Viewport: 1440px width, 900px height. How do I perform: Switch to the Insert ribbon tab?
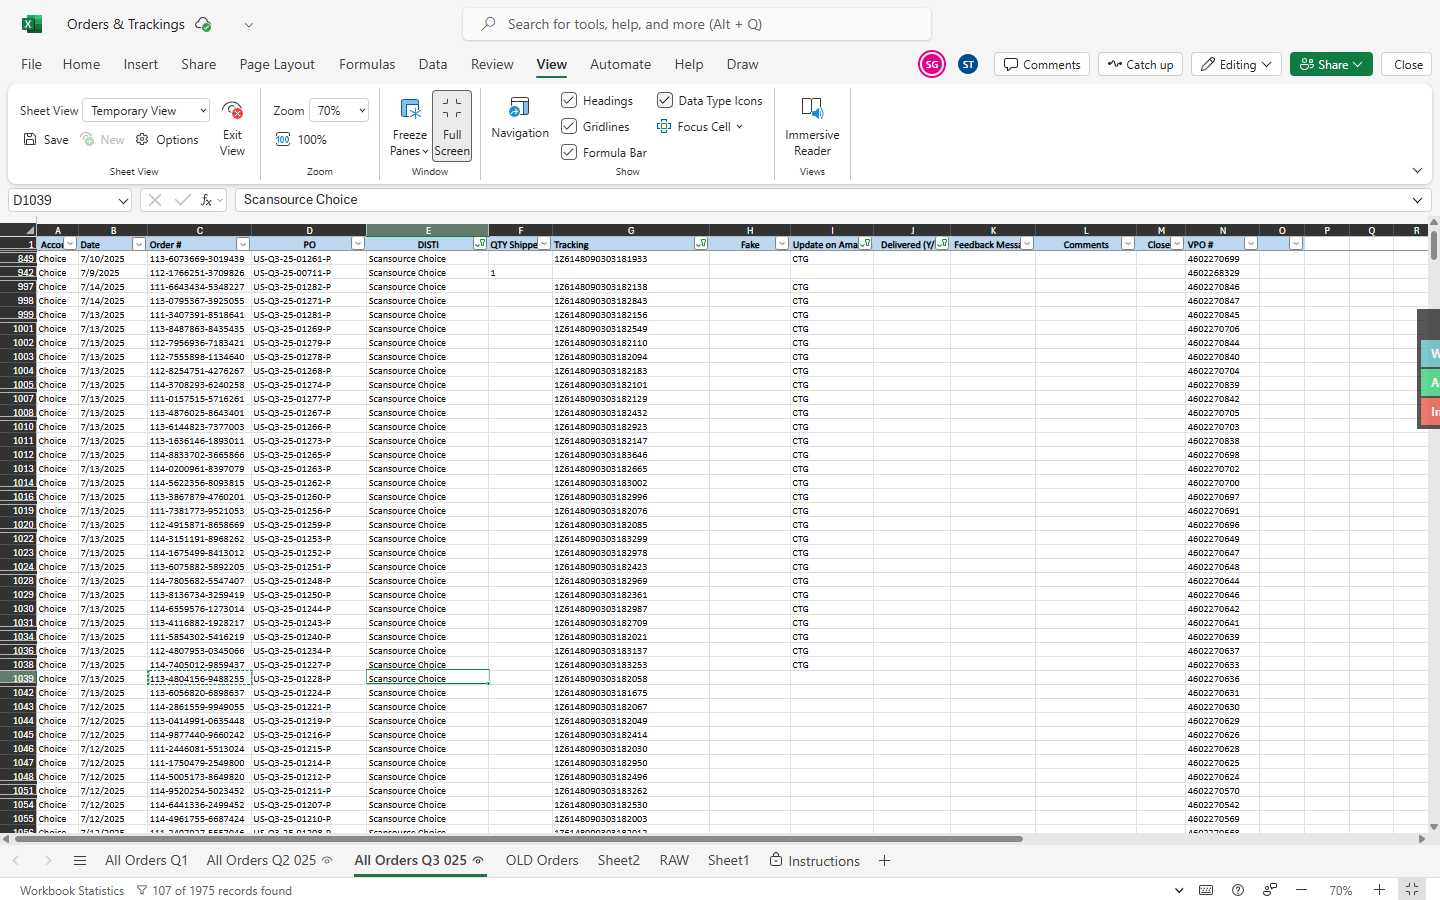point(141,64)
